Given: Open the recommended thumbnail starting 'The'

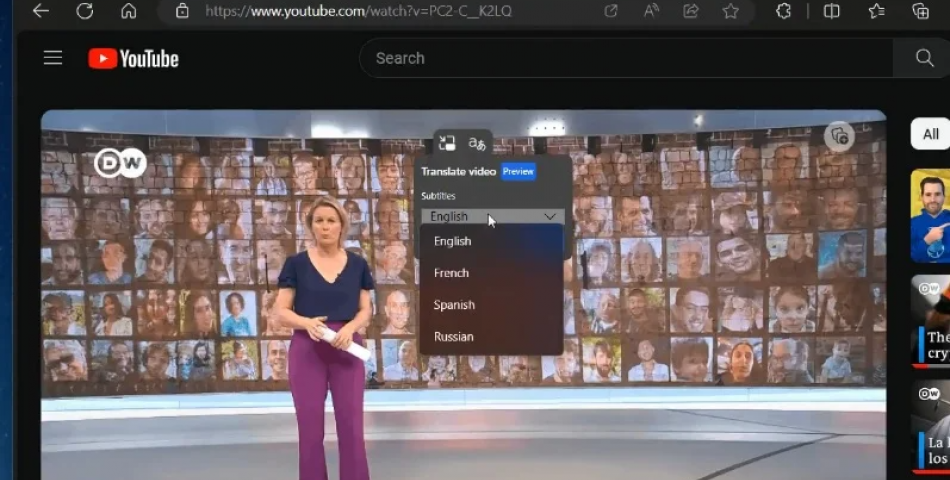Looking at the screenshot, I should [x=931, y=321].
